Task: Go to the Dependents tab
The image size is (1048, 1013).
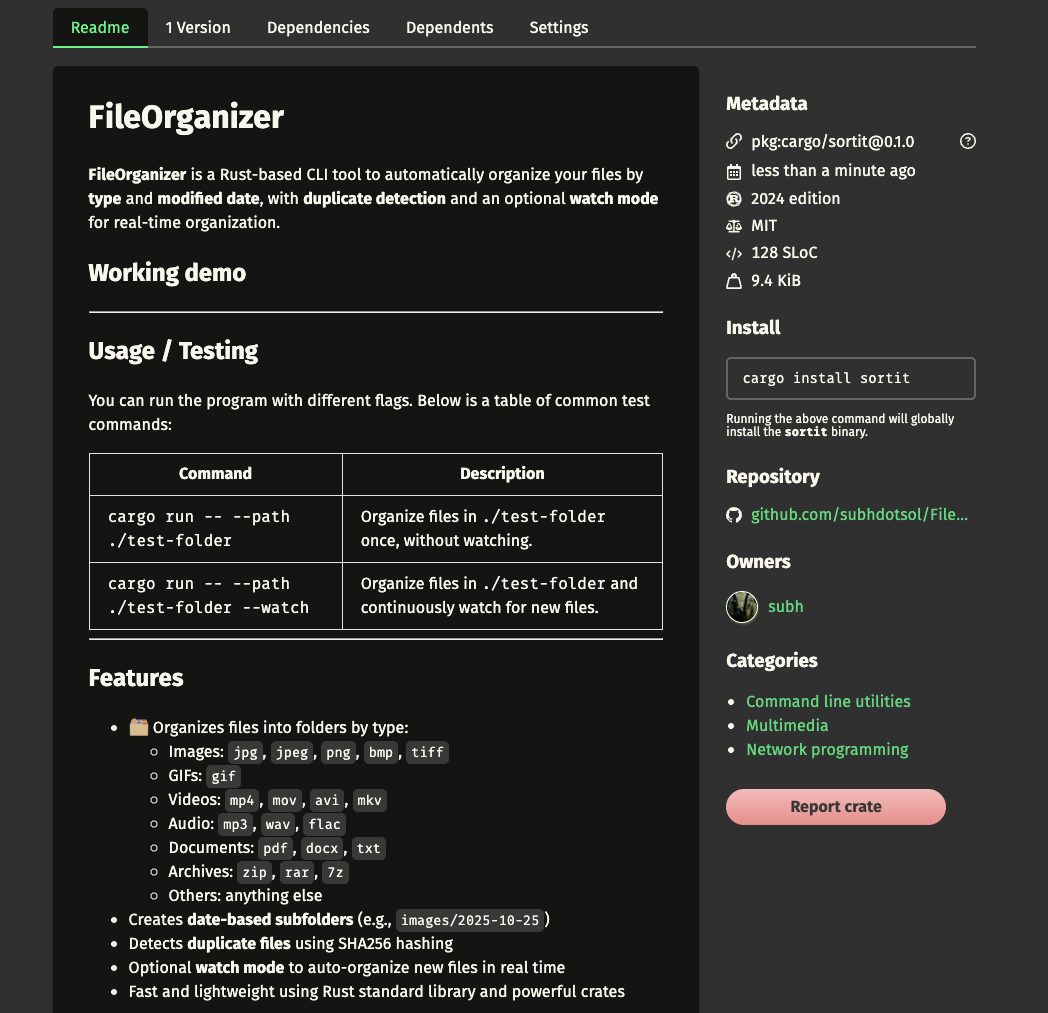Action: 449,28
